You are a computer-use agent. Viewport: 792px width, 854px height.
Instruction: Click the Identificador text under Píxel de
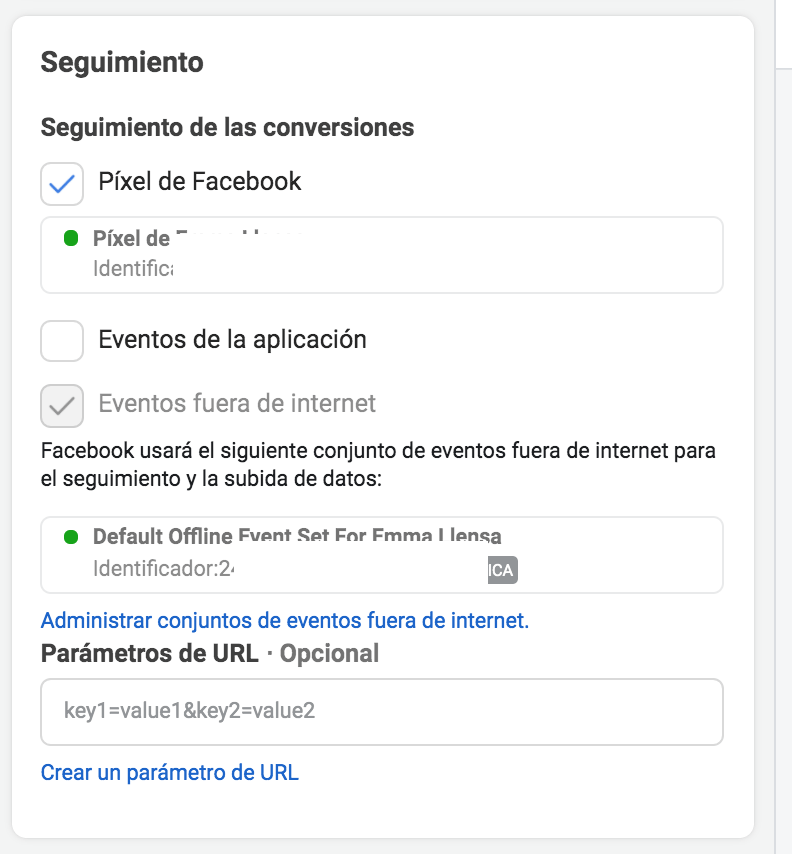[133, 269]
